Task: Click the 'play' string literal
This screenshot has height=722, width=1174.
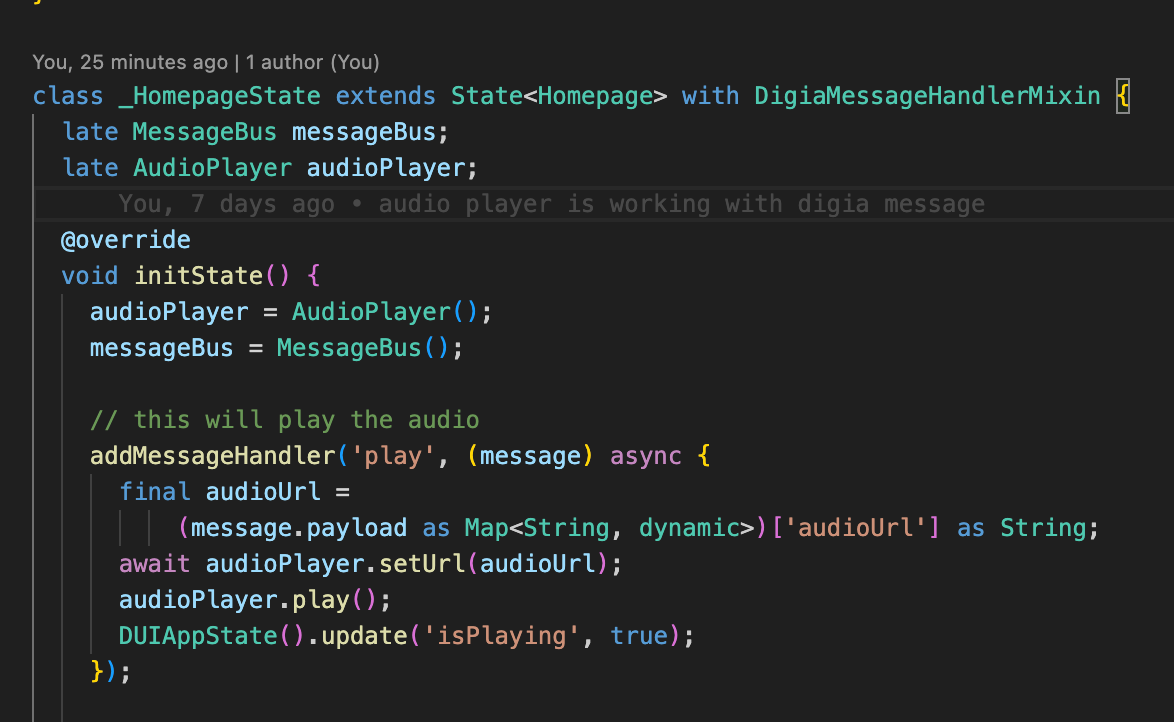Action: pos(392,455)
